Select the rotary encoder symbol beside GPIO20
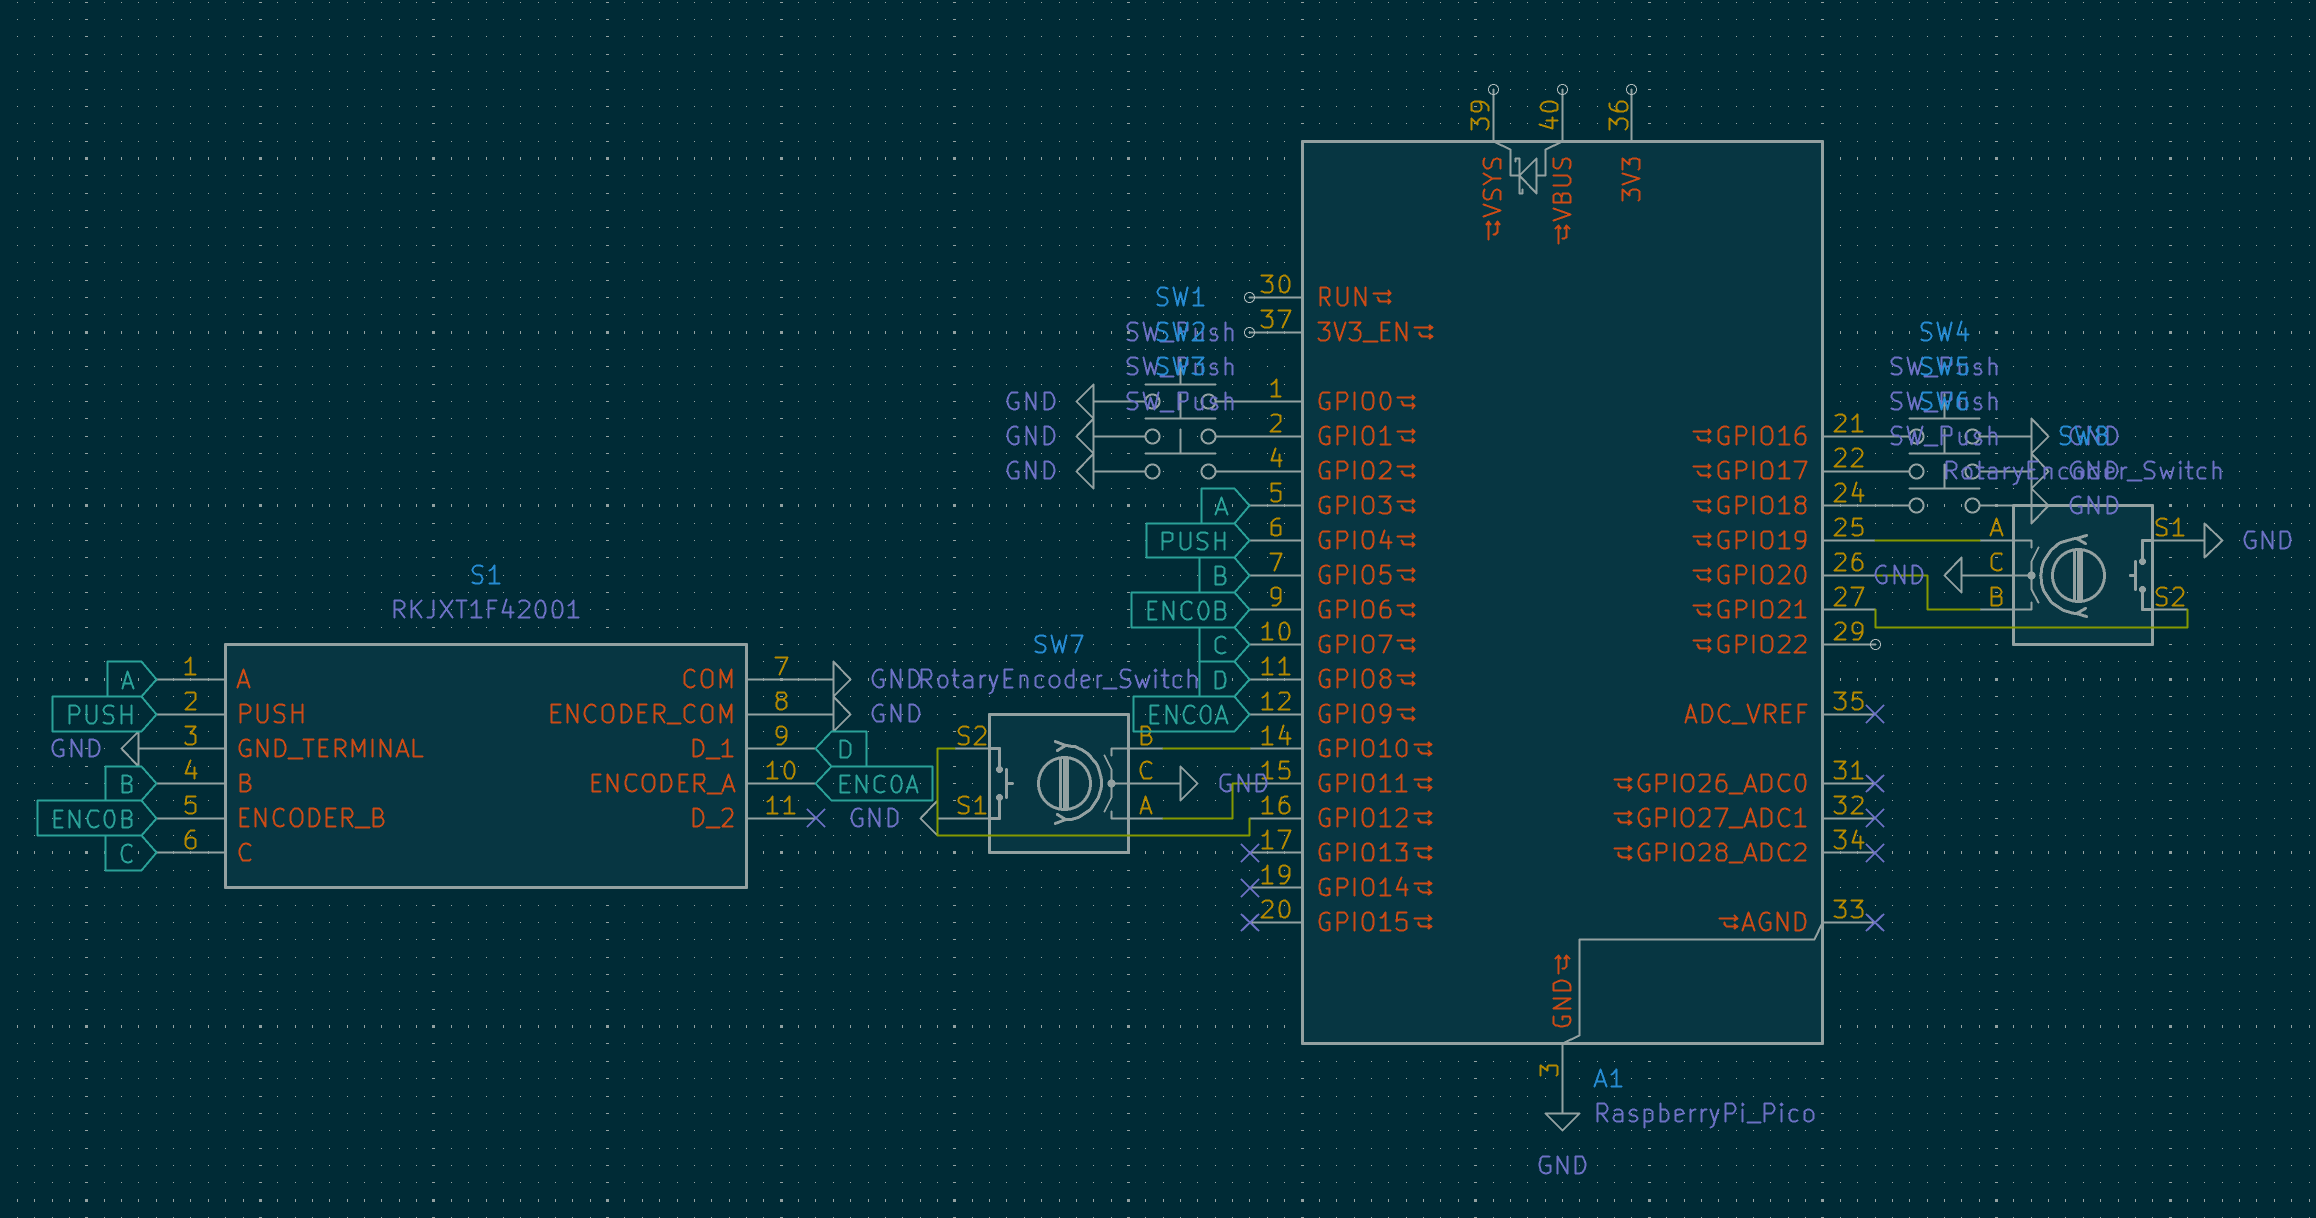 (x=2076, y=576)
